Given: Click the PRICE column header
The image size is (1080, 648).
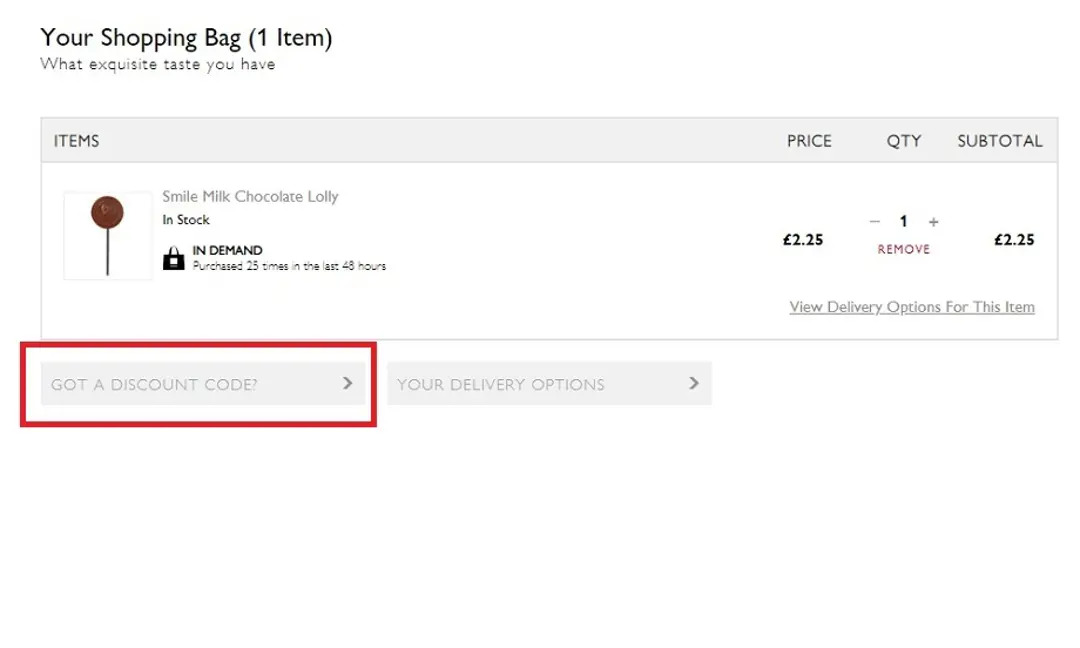Looking at the screenshot, I should coord(809,141).
